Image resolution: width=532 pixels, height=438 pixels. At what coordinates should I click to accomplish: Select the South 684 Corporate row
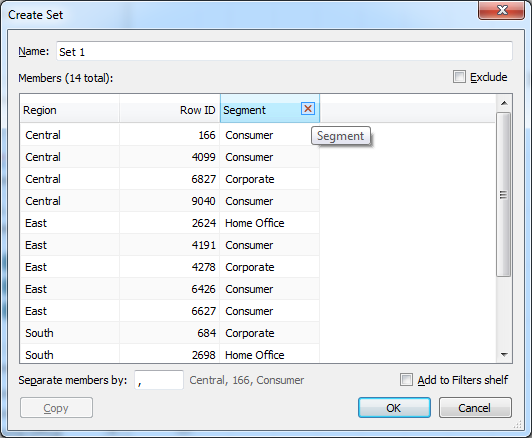170,333
